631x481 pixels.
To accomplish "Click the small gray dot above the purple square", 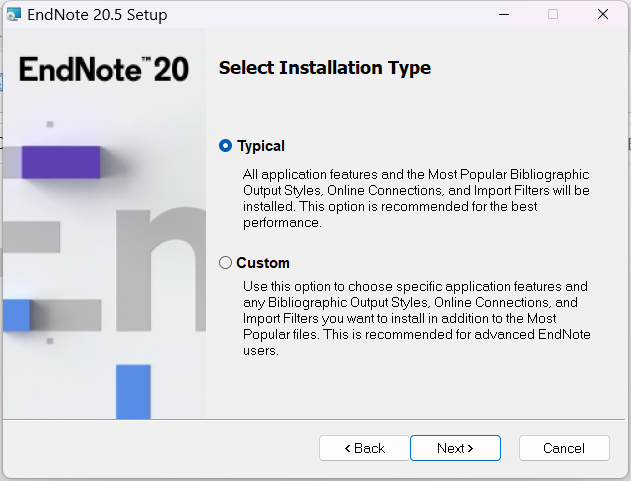I will point(50,124).
